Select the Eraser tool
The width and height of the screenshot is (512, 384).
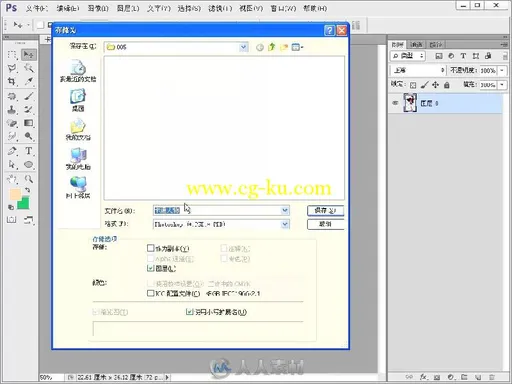(x=12, y=123)
